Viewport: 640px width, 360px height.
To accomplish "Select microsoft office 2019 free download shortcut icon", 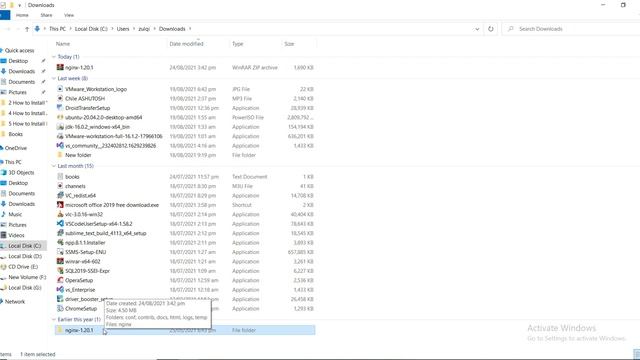I will [60, 205].
